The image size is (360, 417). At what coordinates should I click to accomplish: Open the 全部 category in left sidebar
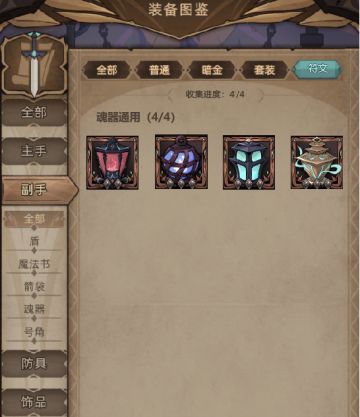click(x=34, y=112)
